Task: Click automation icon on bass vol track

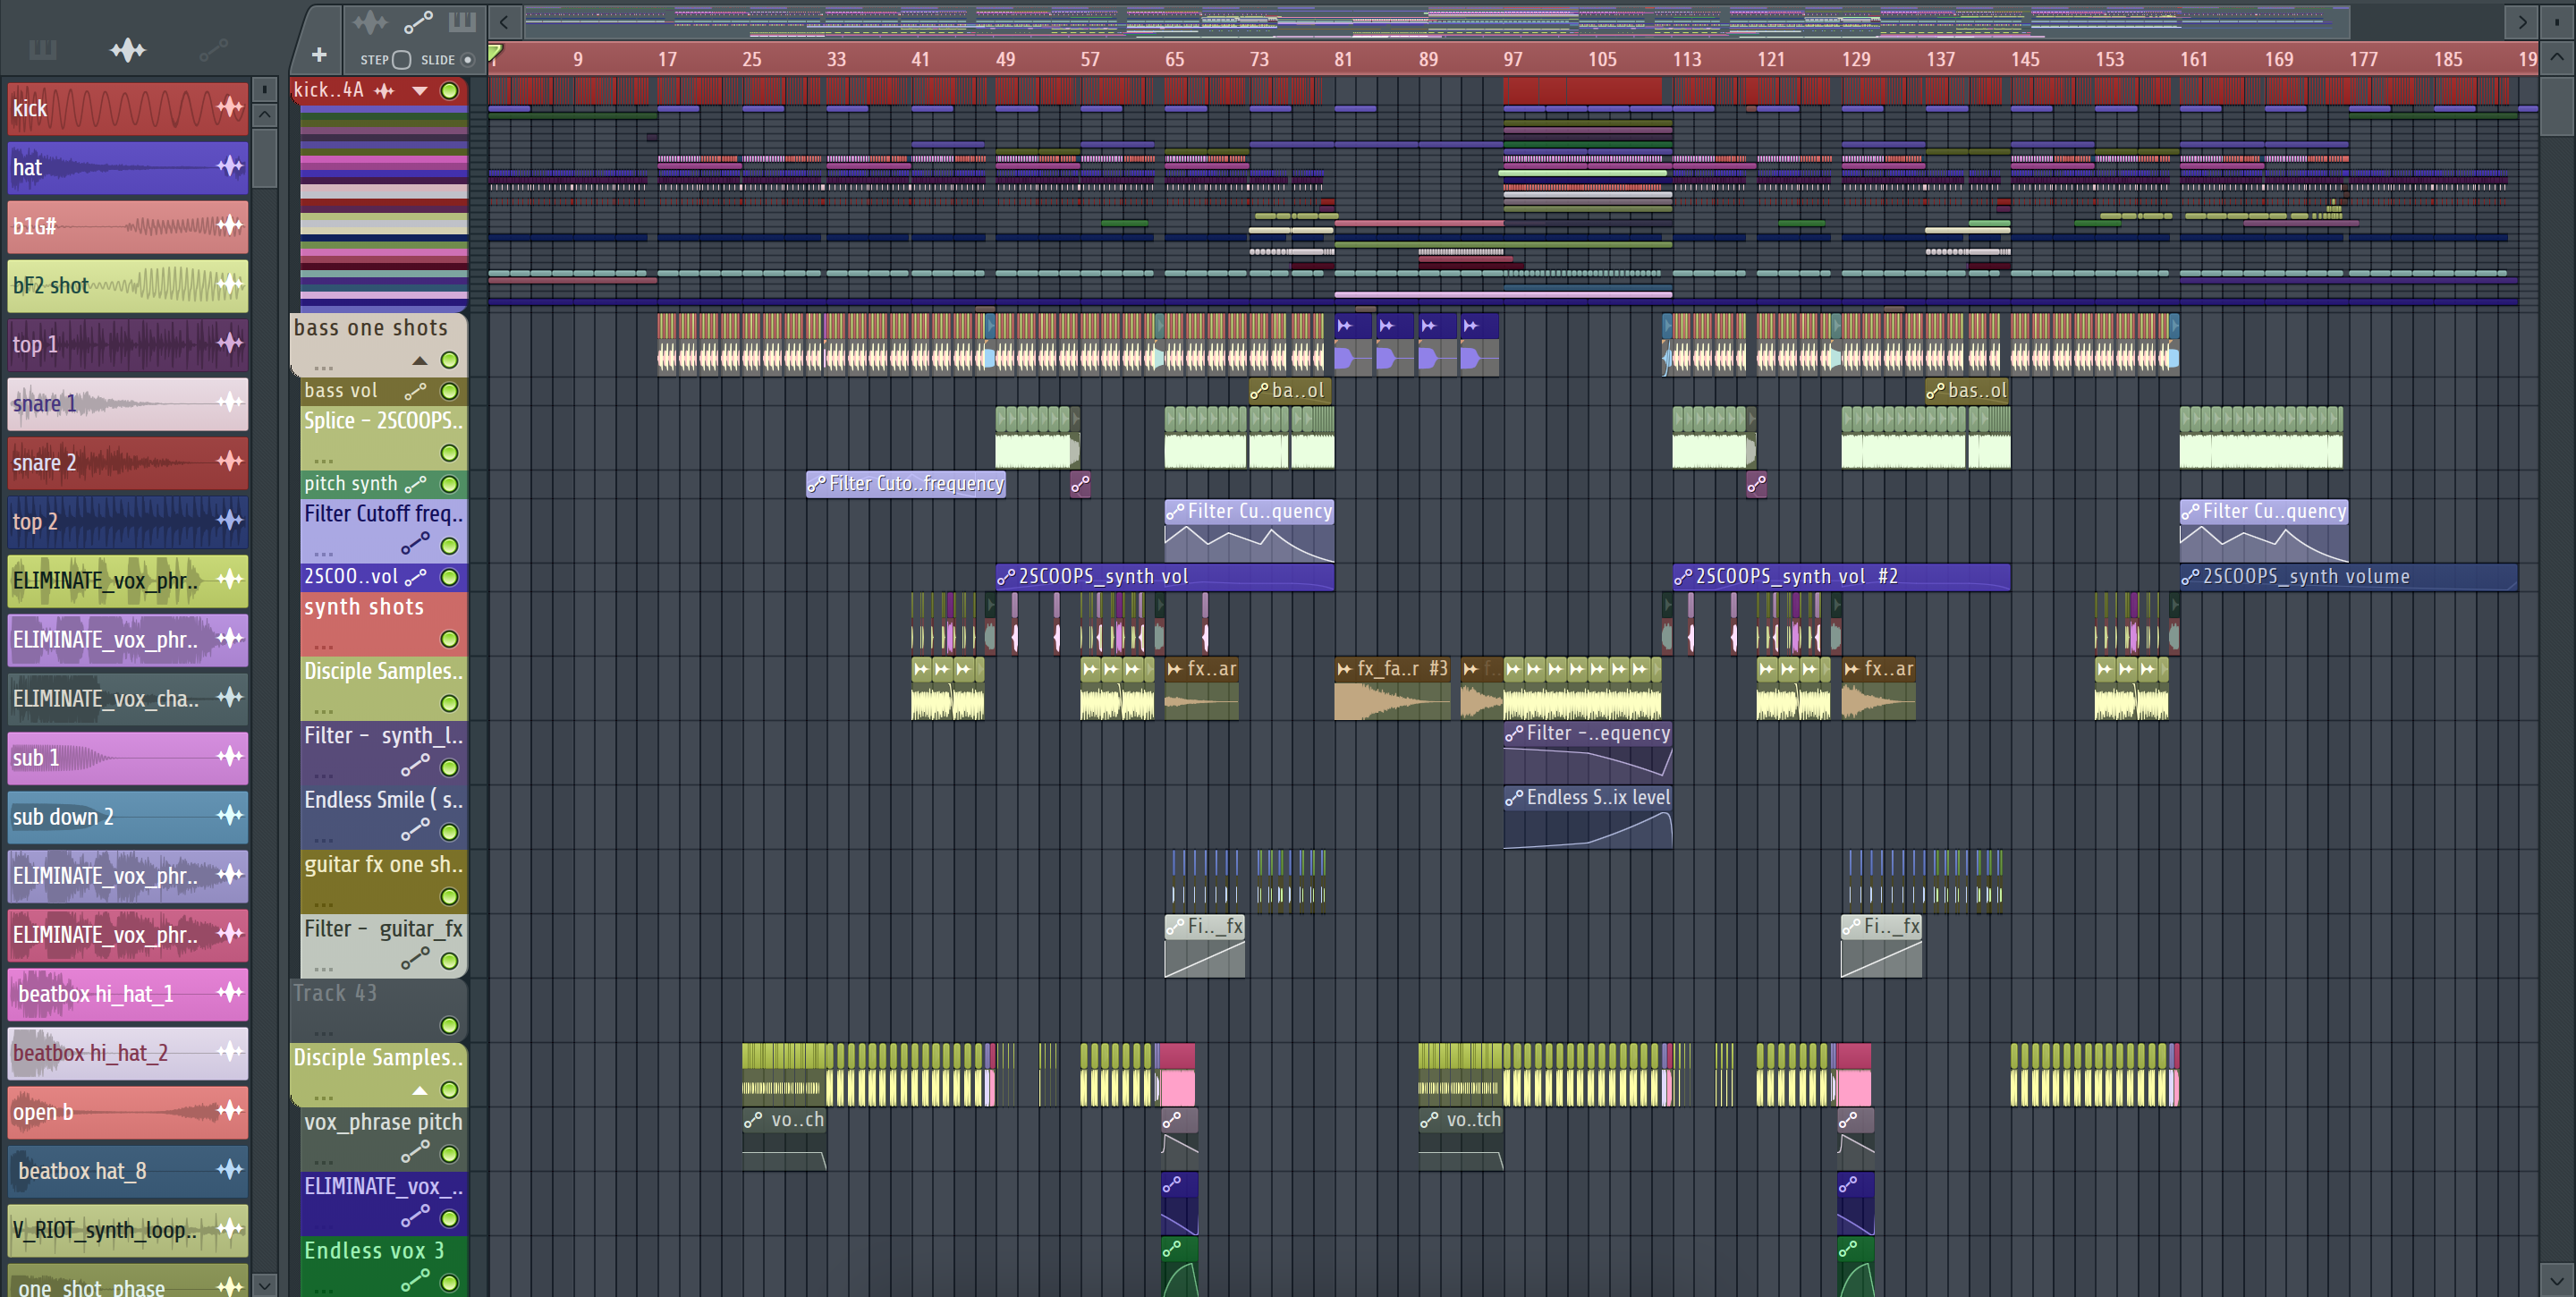Action: pyautogui.click(x=415, y=391)
